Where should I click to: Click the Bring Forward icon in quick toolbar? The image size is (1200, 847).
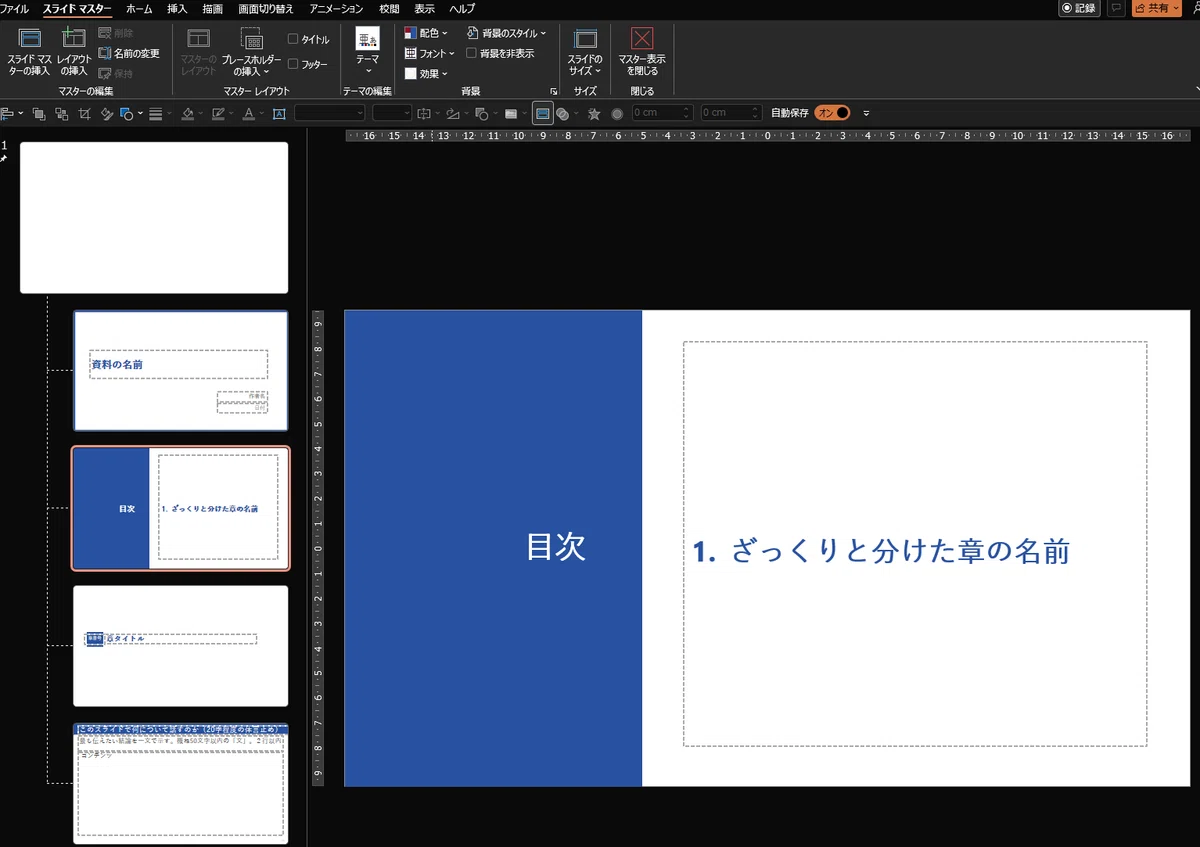coord(38,113)
